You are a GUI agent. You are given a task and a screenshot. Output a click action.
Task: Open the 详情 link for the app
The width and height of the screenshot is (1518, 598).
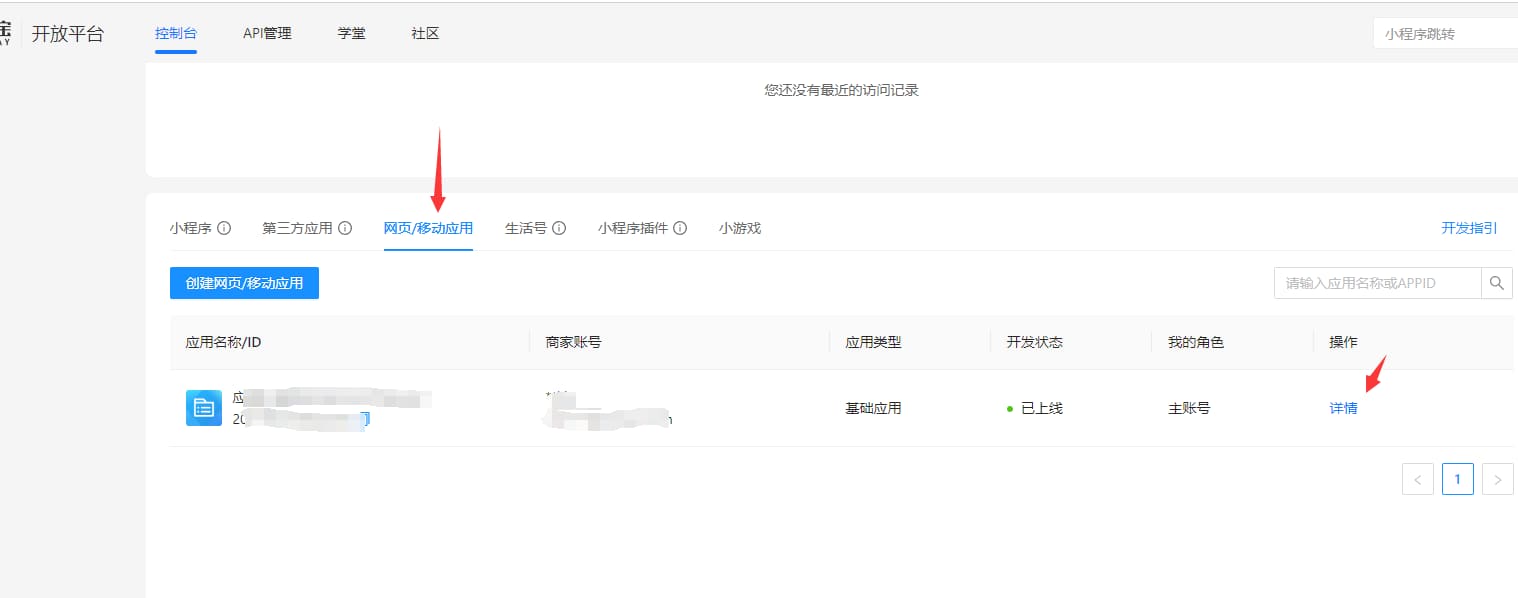[1343, 408]
